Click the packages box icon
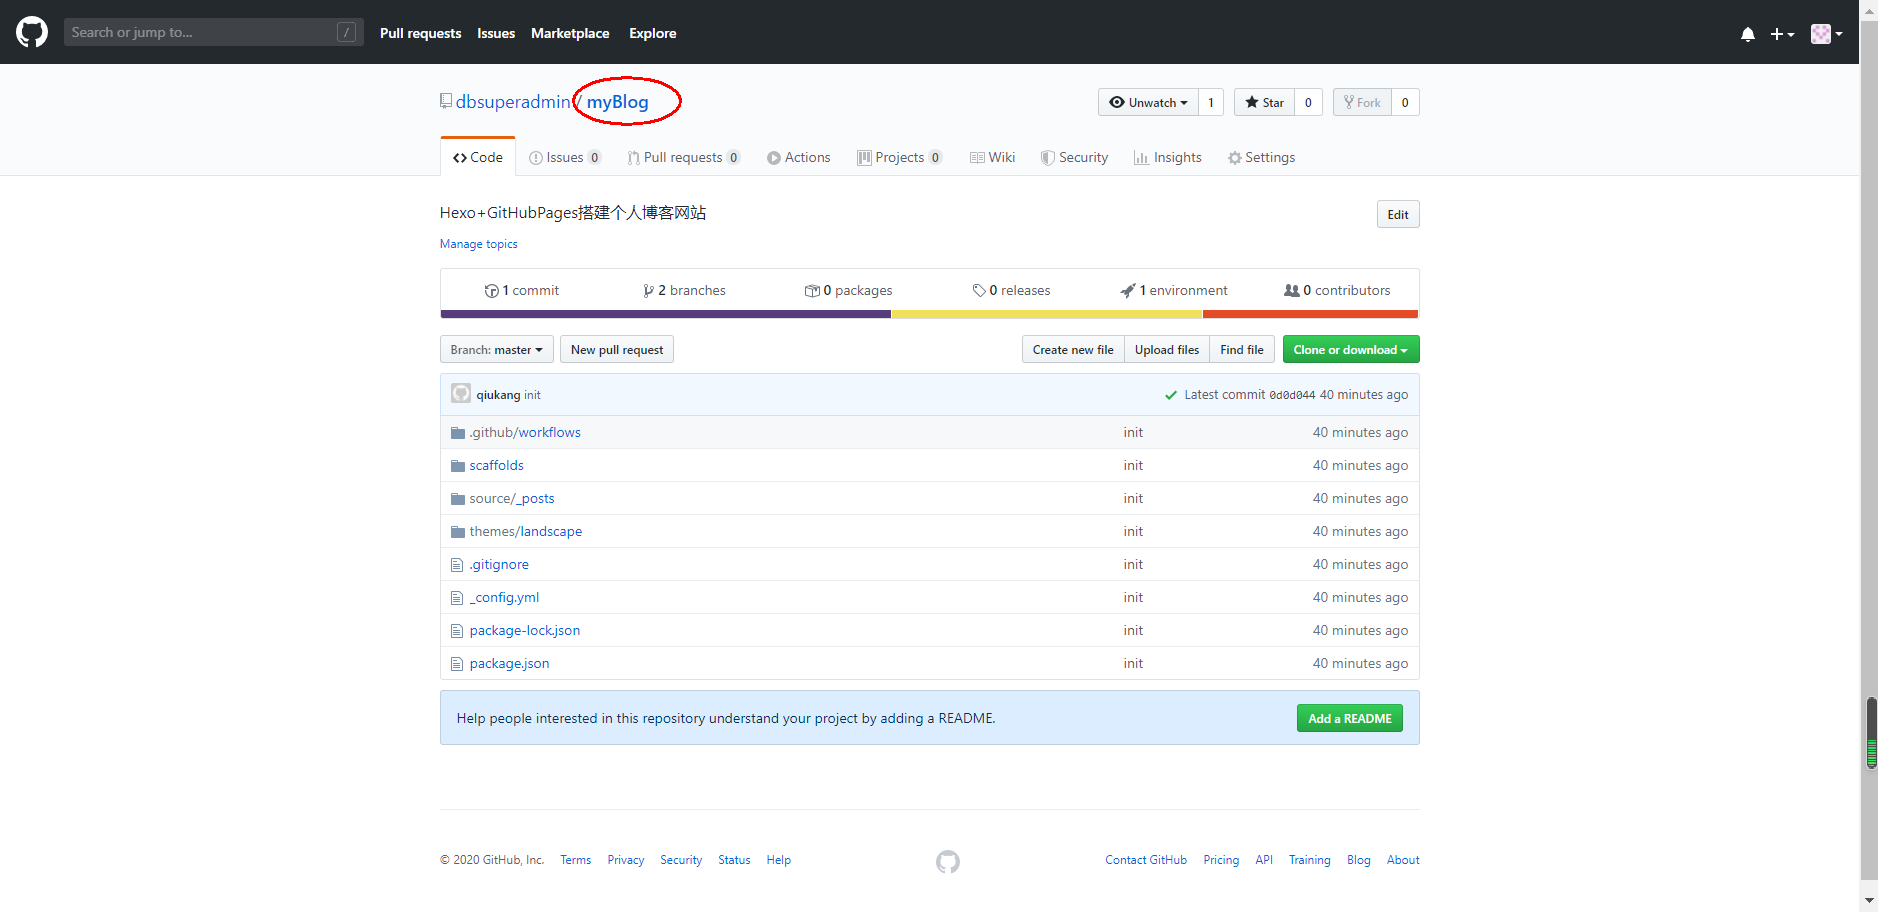 [812, 291]
